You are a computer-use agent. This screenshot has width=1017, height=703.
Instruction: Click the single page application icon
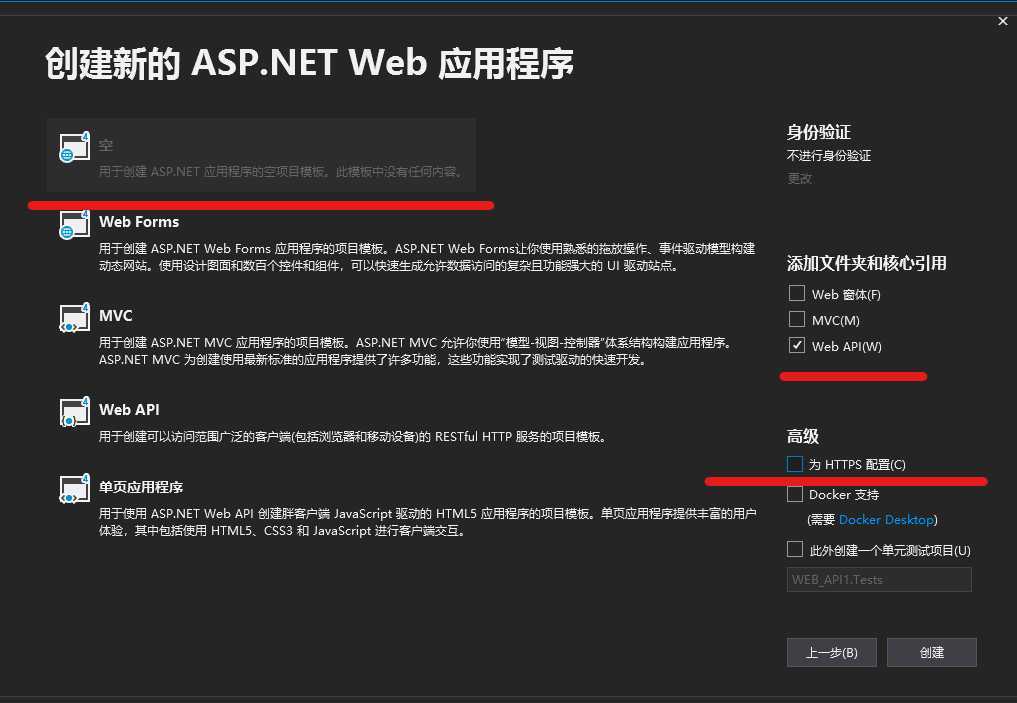75,489
